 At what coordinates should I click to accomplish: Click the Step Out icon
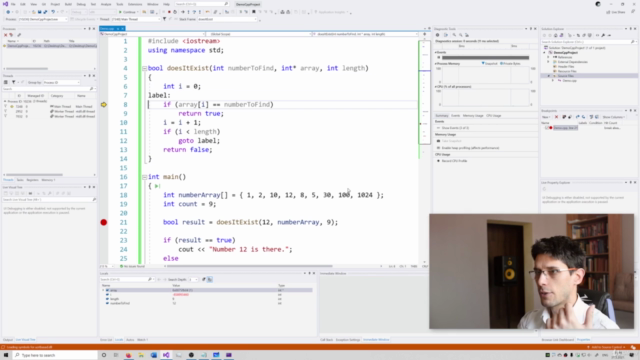pos(200,12)
